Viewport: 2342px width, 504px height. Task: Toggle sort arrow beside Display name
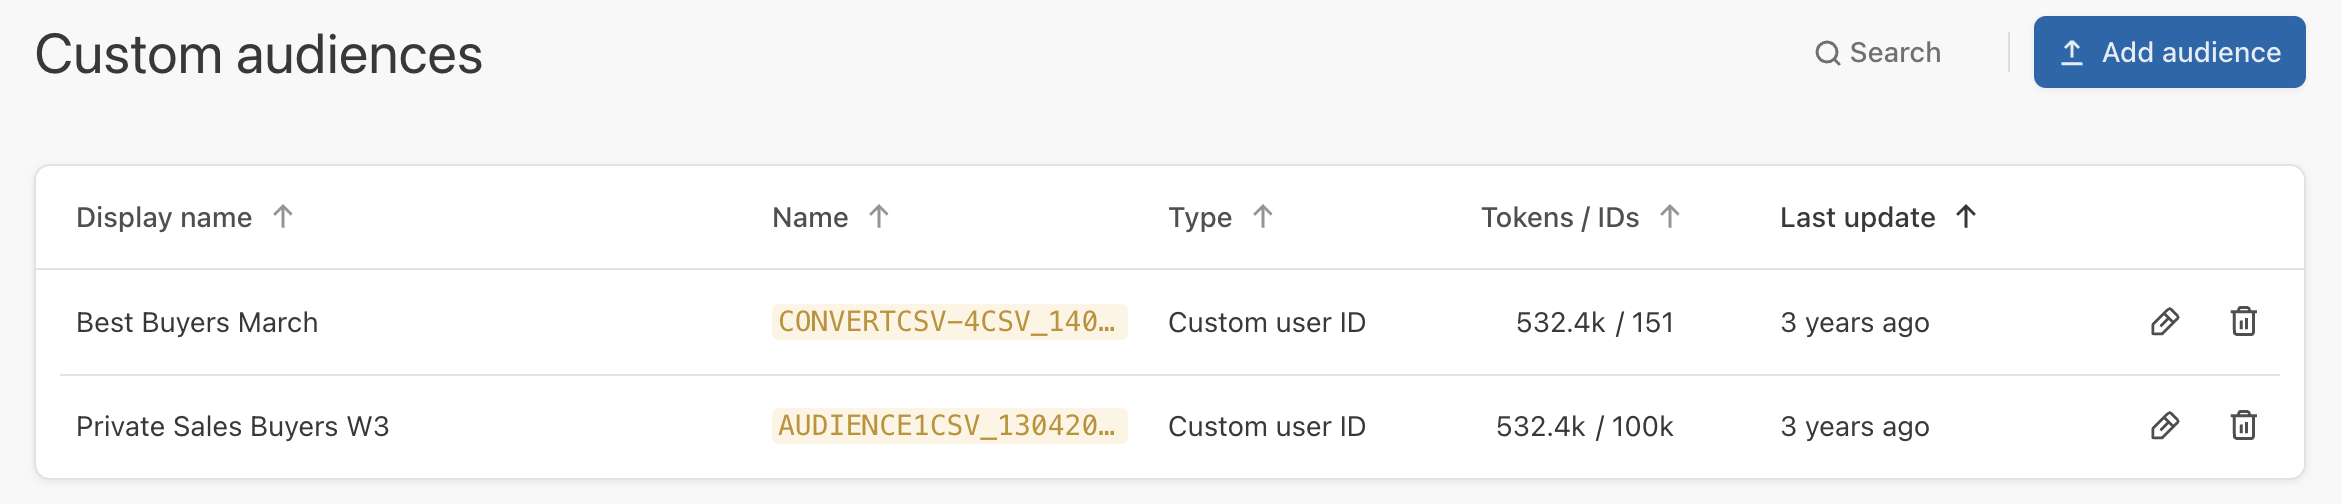point(283,217)
